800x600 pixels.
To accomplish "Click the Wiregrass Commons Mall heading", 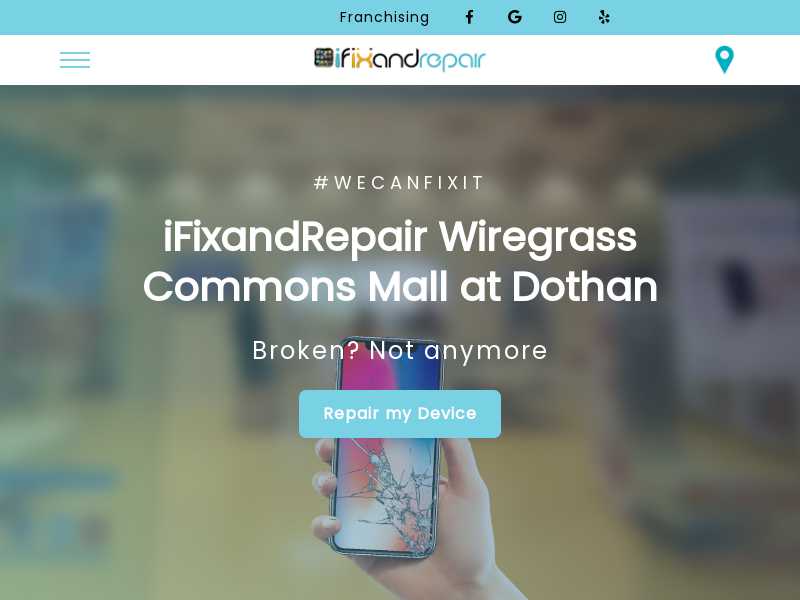I will pyautogui.click(x=400, y=262).
